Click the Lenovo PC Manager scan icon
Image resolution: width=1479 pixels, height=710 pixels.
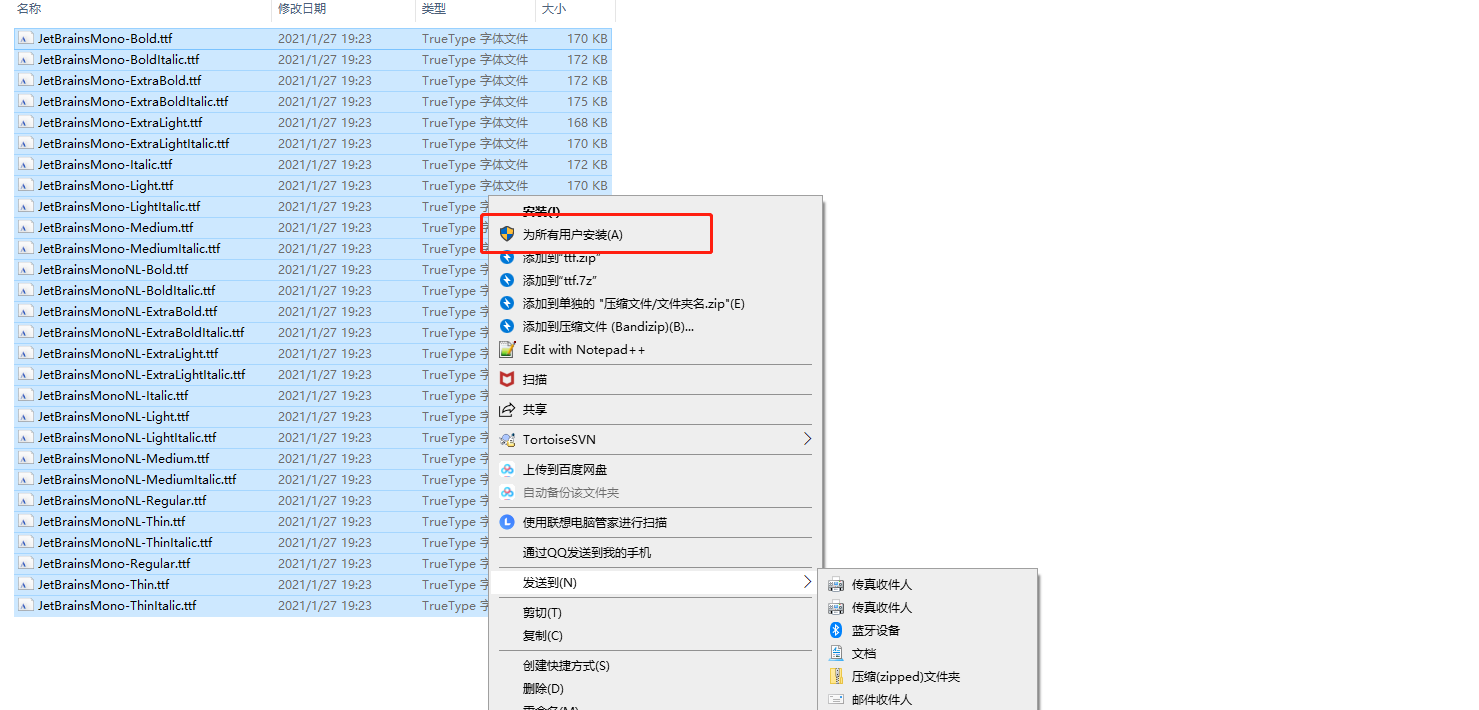(507, 522)
